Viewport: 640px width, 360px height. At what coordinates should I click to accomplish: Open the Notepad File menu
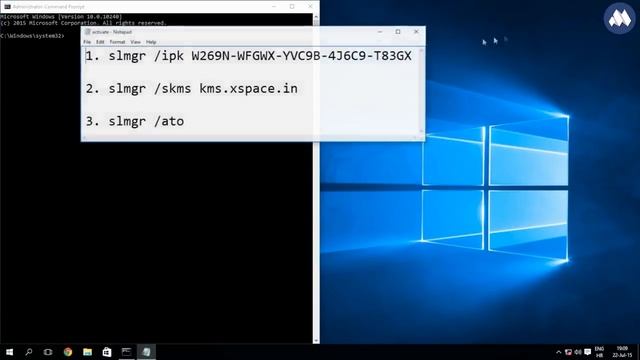pyautogui.click(x=87, y=42)
